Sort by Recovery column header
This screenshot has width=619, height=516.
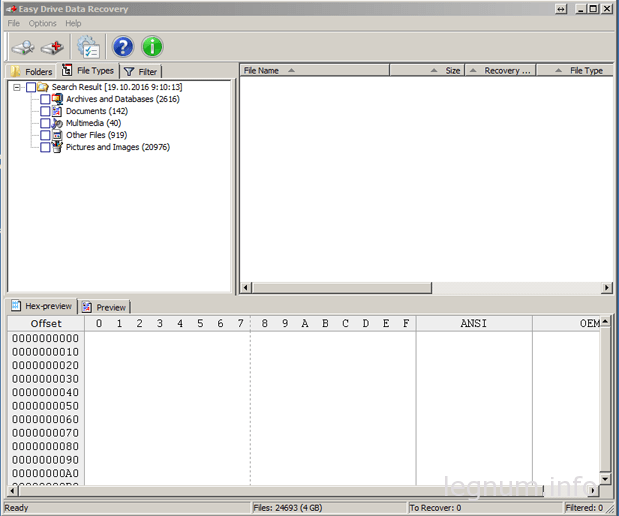pos(501,70)
